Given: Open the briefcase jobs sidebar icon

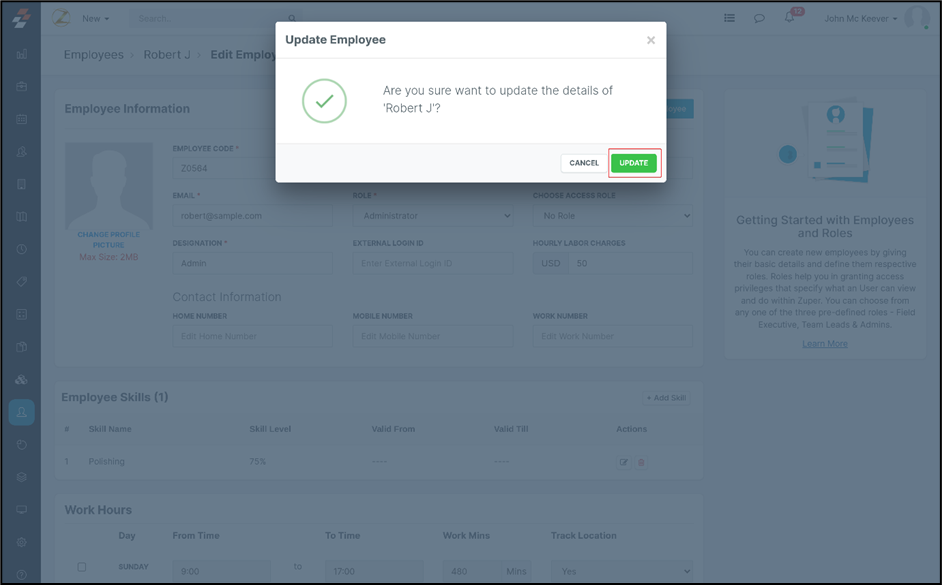Looking at the screenshot, I should click(x=22, y=86).
